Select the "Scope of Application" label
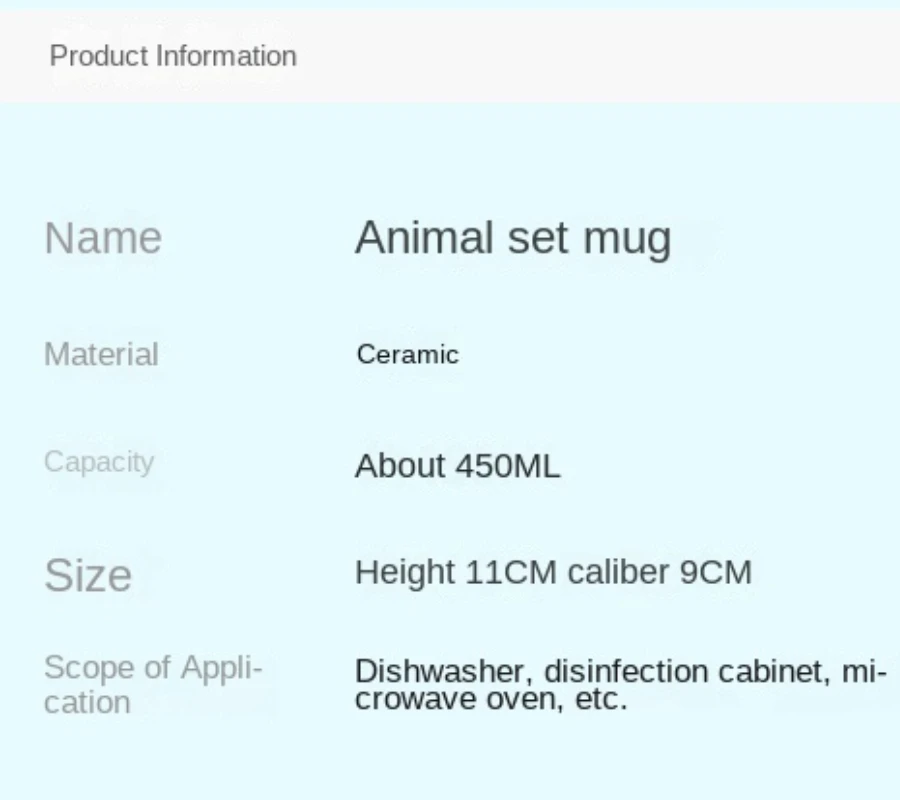Viewport: 900px width, 800px height. tap(152, 684)
